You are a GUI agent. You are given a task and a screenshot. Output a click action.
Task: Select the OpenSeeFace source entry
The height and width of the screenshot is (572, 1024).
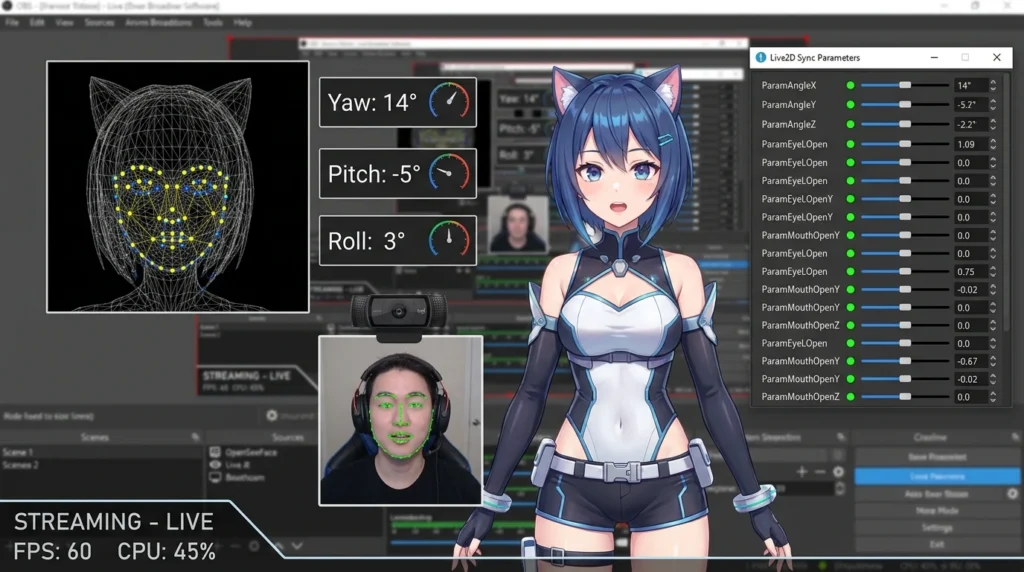tap(251, 452)
